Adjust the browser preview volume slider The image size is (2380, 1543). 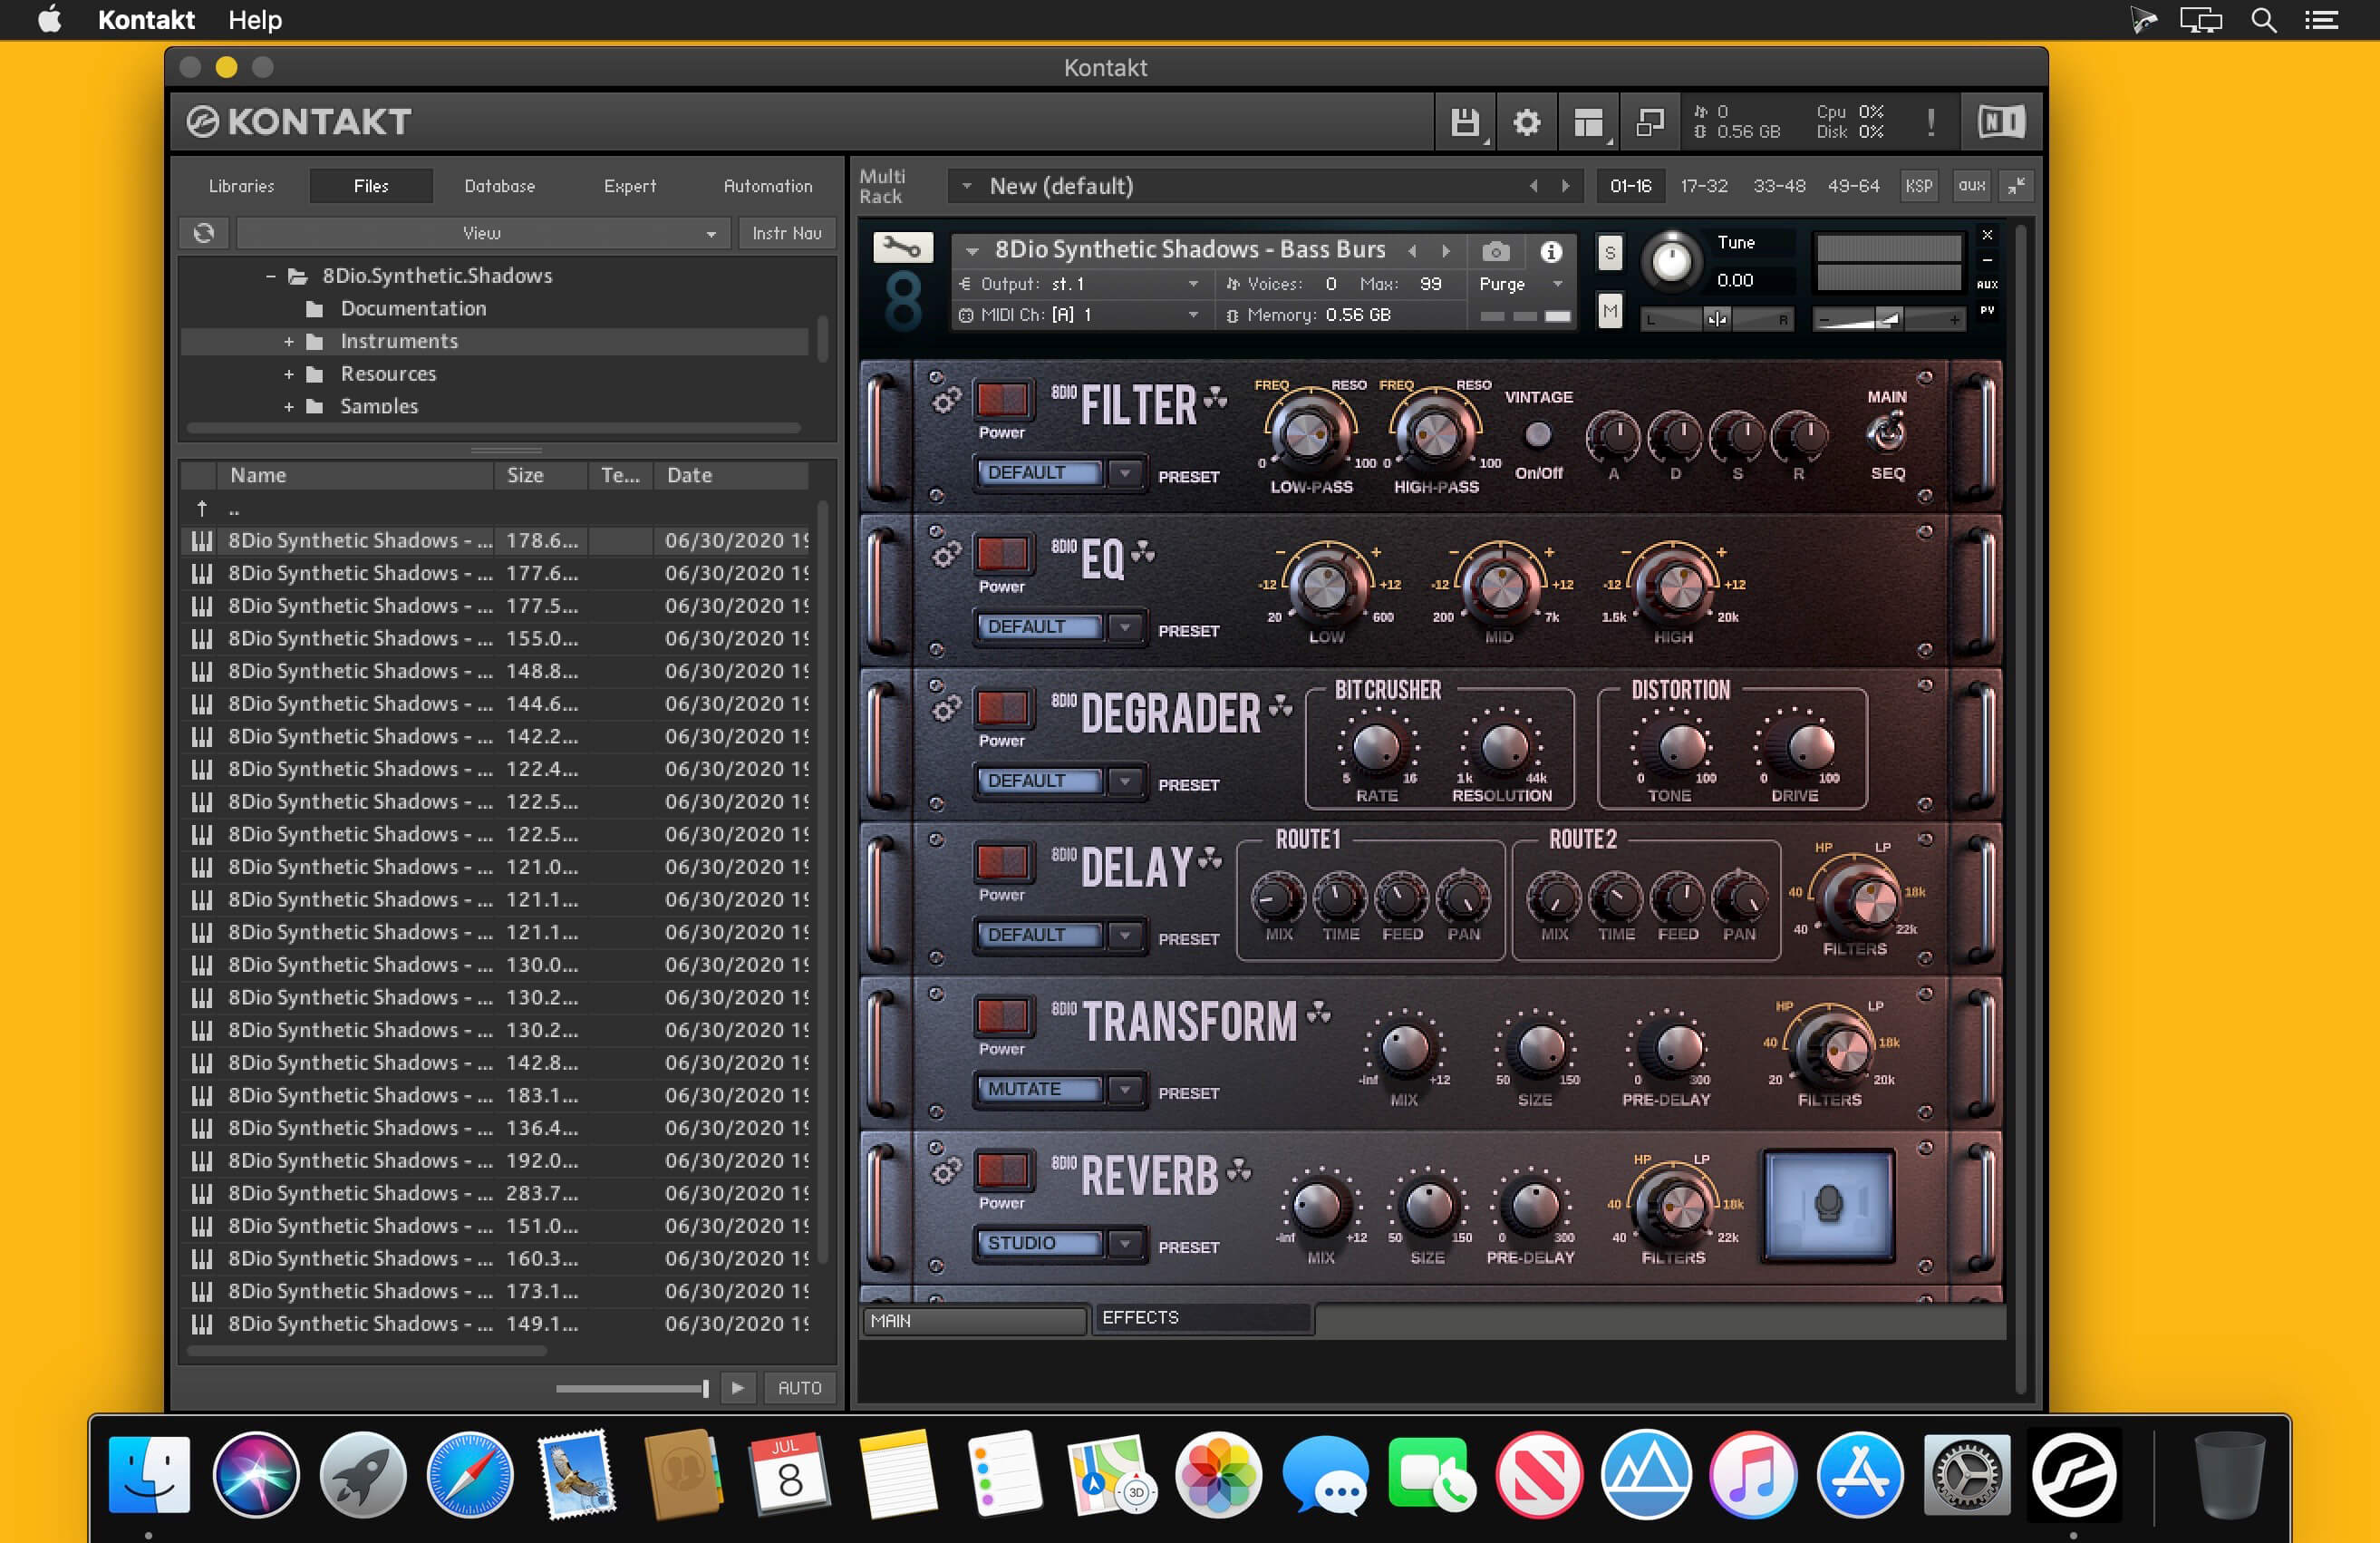tap(632, 1388)
